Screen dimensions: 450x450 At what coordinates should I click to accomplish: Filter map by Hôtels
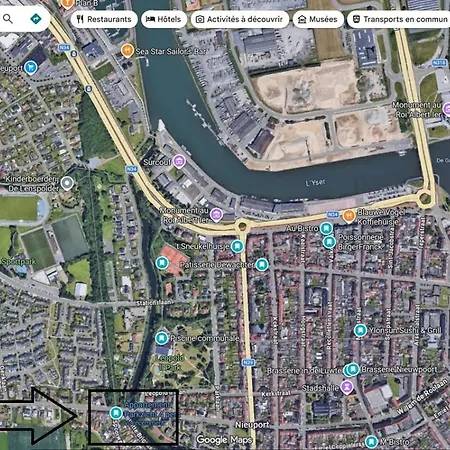(163, 19)
